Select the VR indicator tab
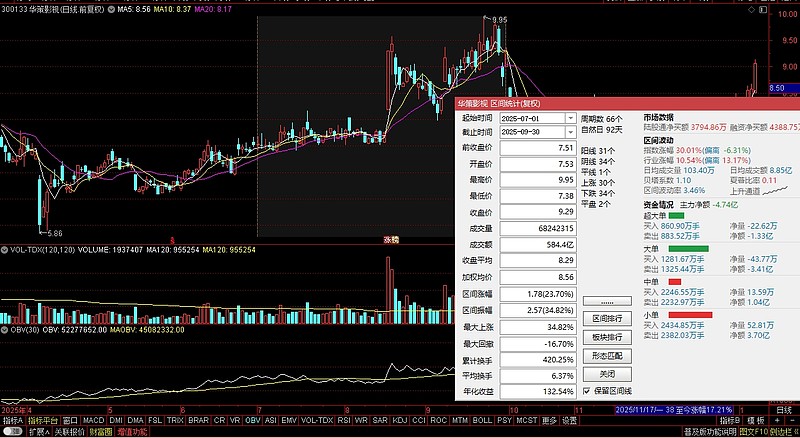 (235, 421)
